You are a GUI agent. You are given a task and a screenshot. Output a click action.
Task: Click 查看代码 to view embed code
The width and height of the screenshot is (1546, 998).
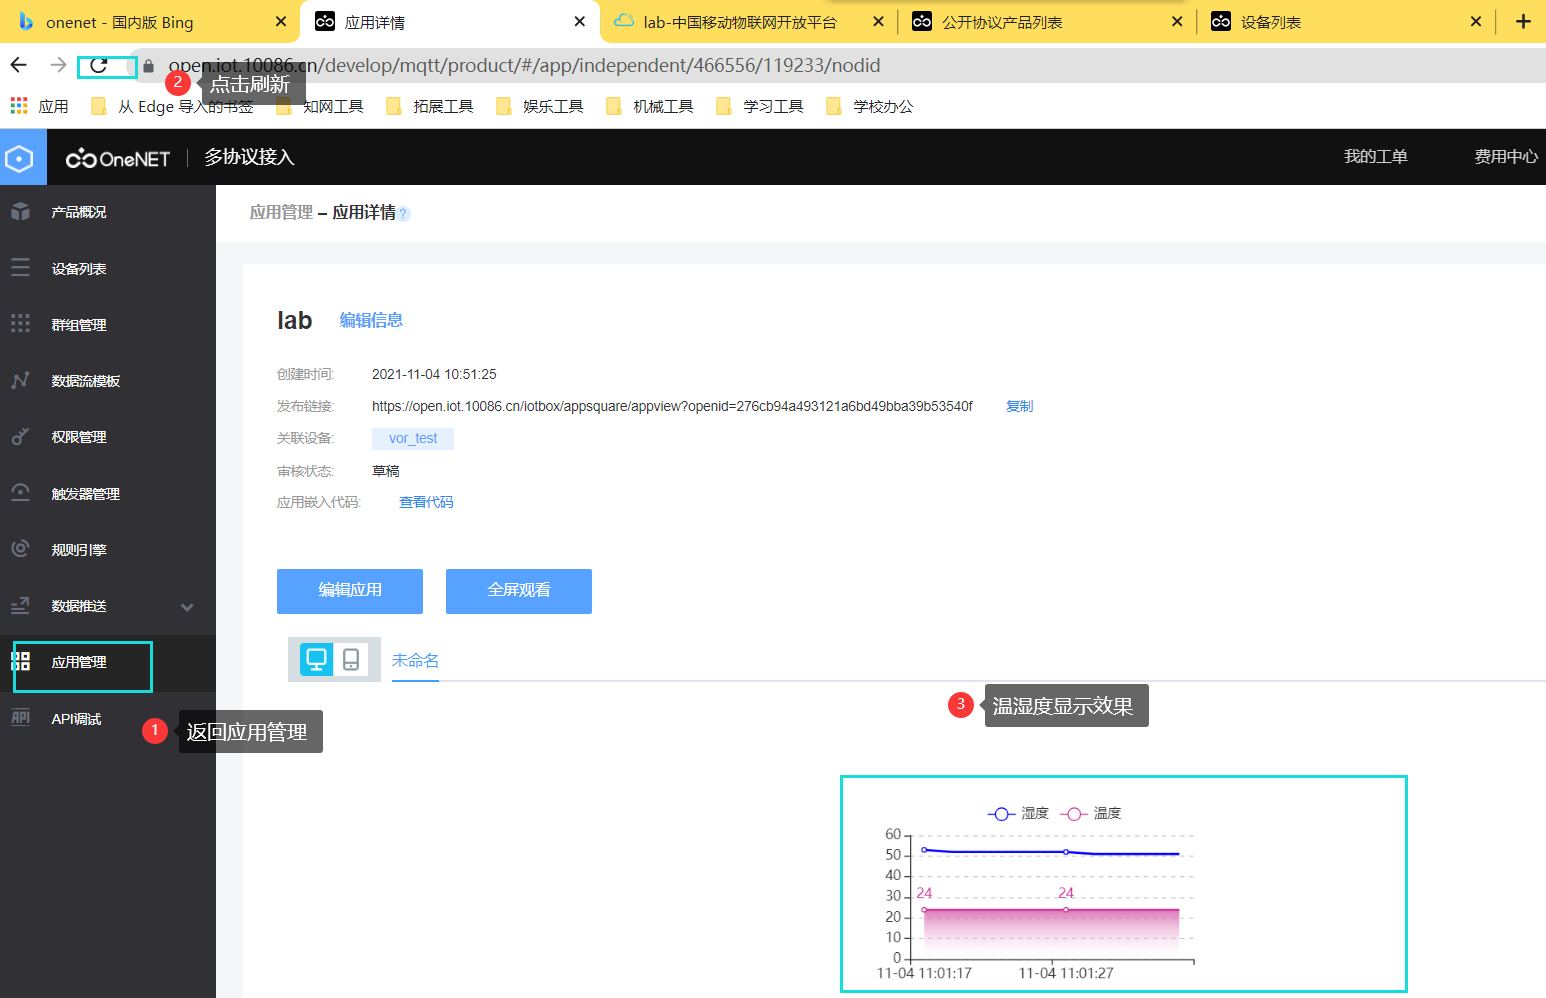(426, 502)
